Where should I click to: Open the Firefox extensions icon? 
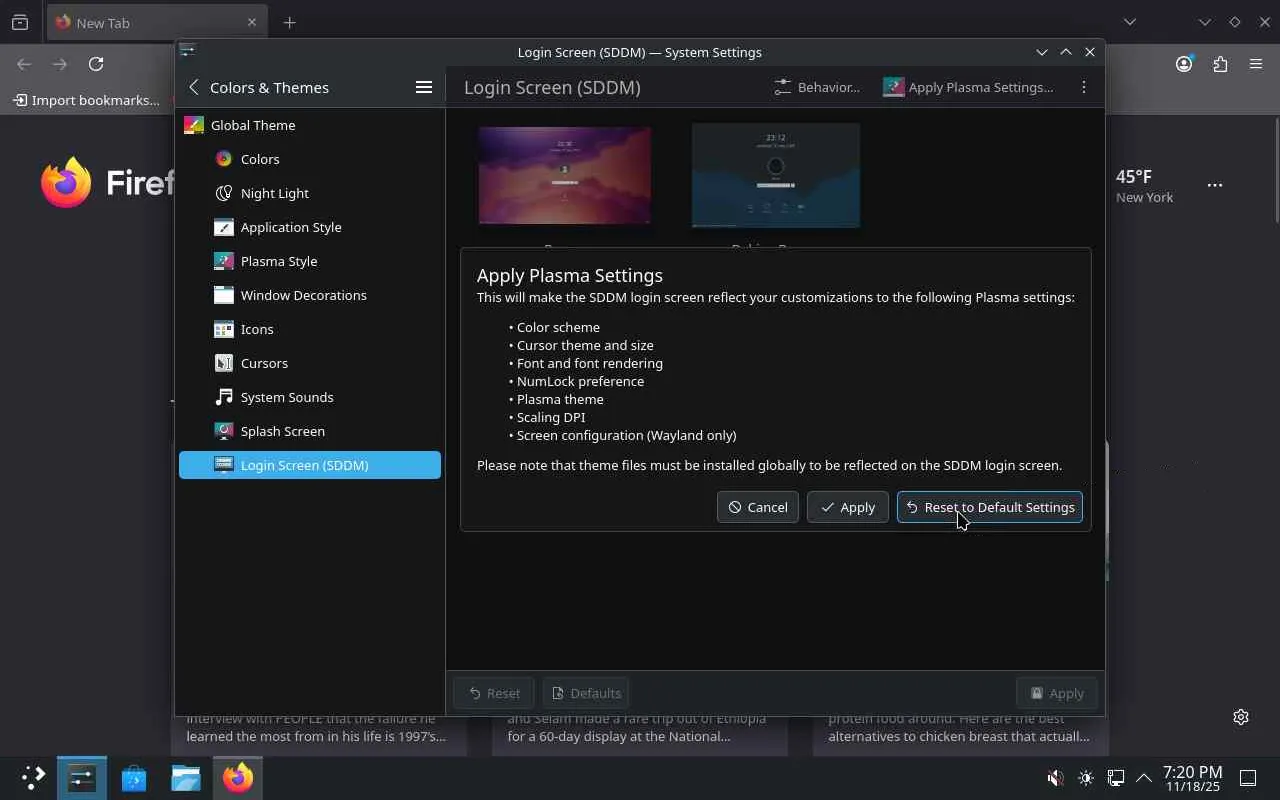click(x=1220, y=64)
